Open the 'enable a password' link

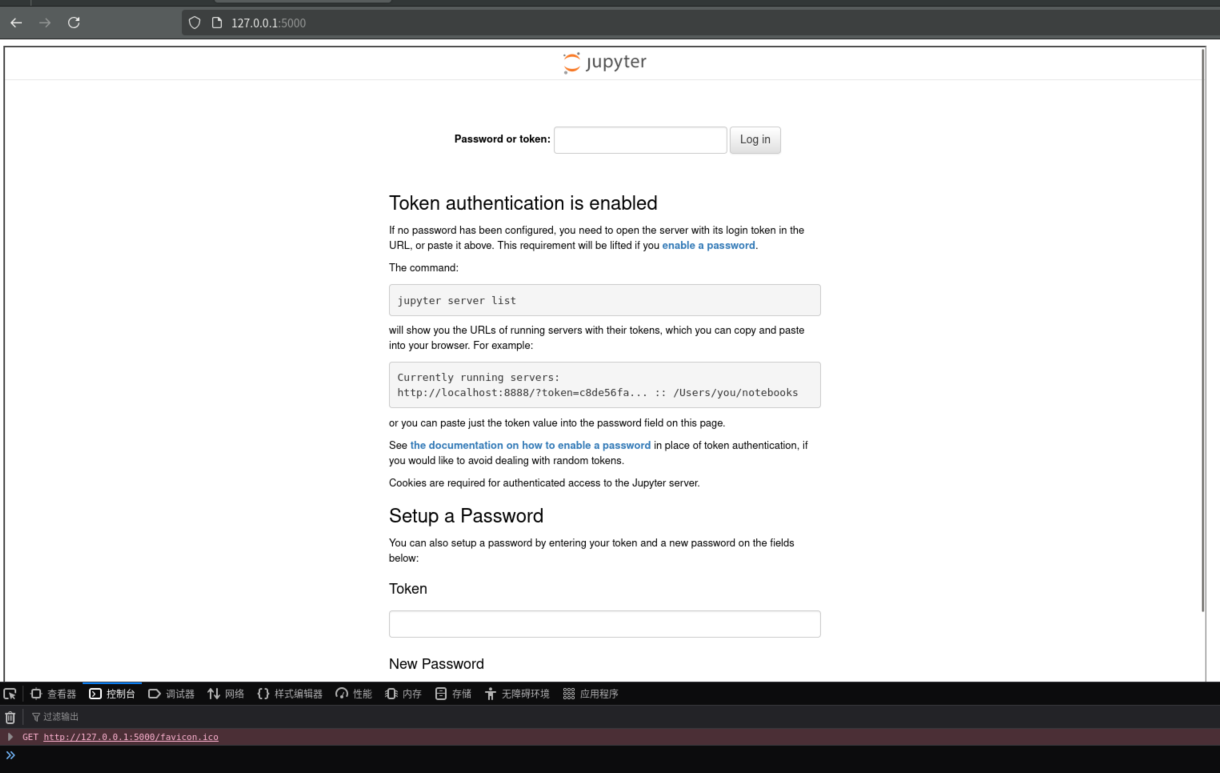tap(708, 245)
